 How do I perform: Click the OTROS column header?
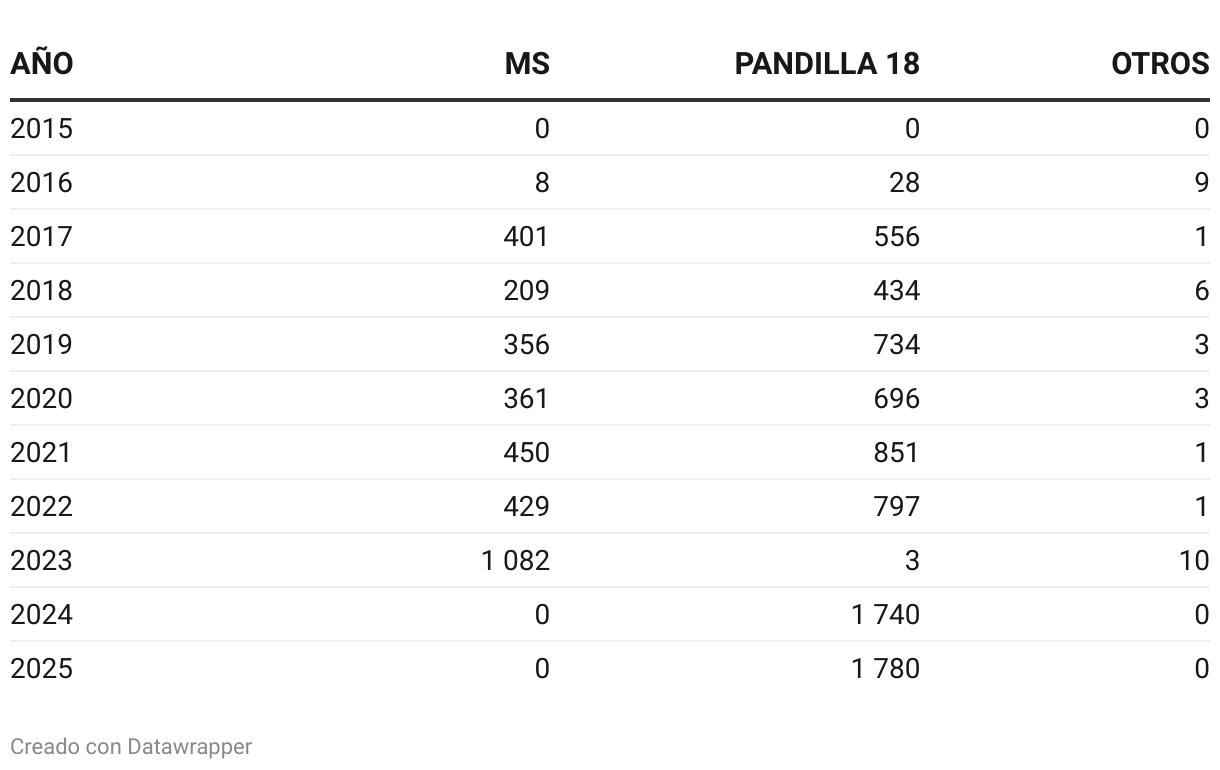(1160, 63)
